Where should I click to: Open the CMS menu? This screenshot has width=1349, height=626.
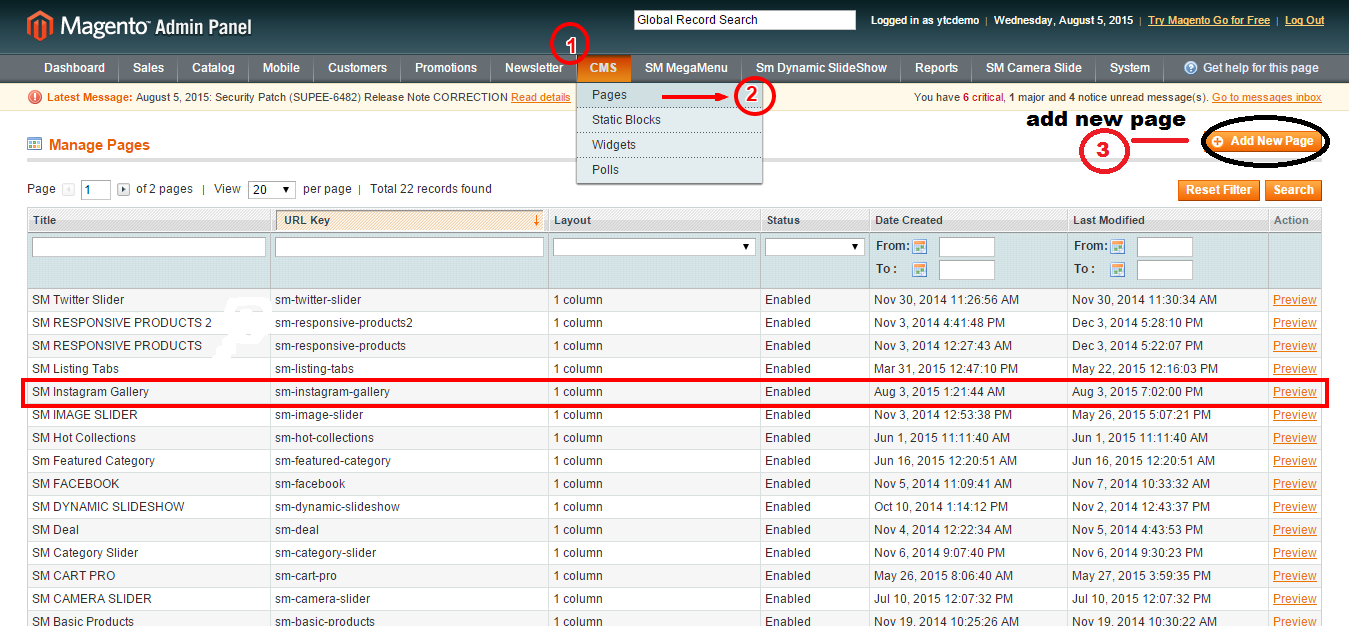[603, 68]
